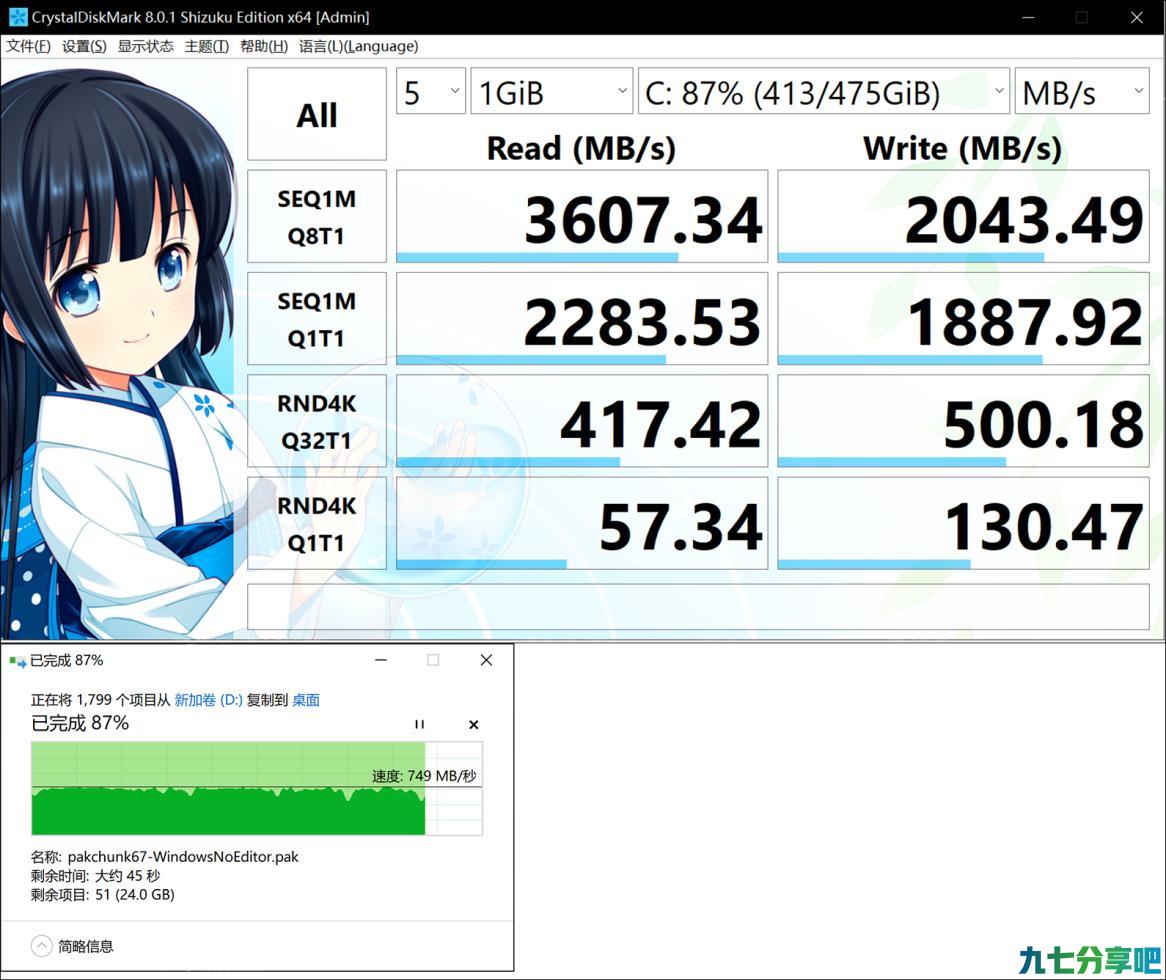This screenshot has height=980, width=1166.
Task: Minimize the CrystalDiskMark window
Action: point(1028,17)
